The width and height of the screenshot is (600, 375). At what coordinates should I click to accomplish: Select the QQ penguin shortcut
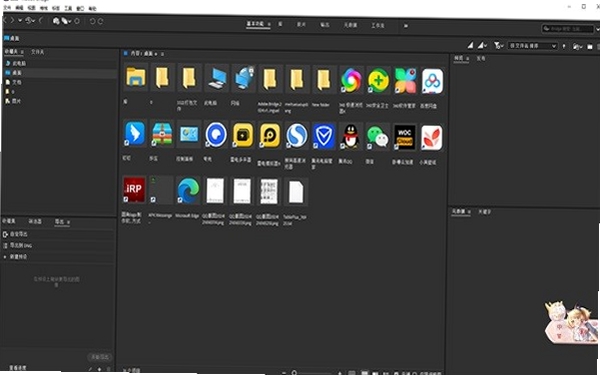[351, 137]
